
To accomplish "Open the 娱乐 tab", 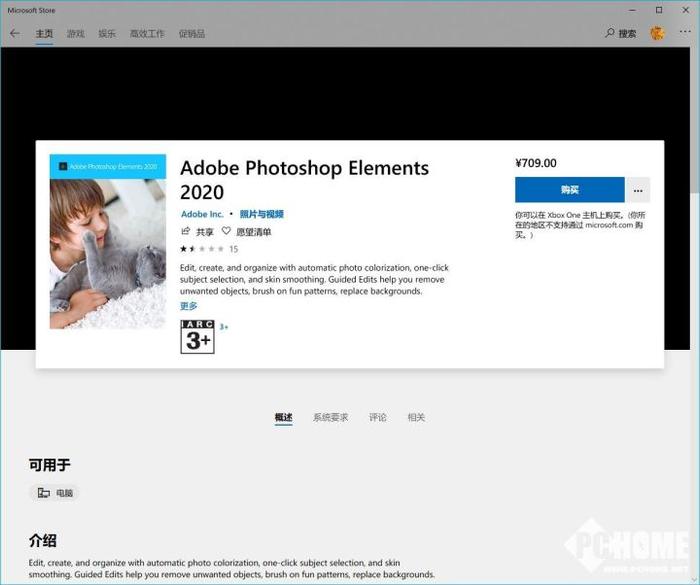I will pos(107,33).
